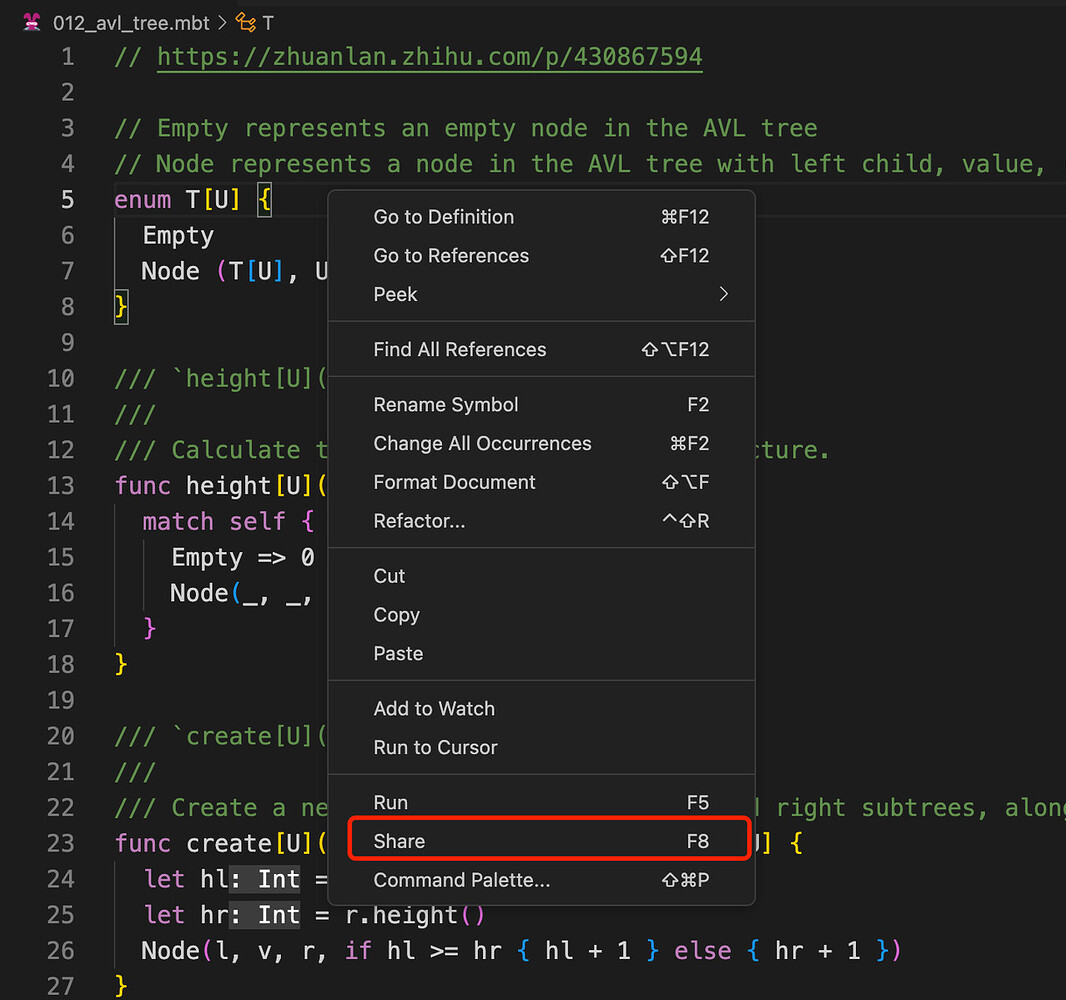Viewport: 1066px width, 1000px height.
Task: Click line number 26 in the gutter
Action: click(x=61, y=950)
